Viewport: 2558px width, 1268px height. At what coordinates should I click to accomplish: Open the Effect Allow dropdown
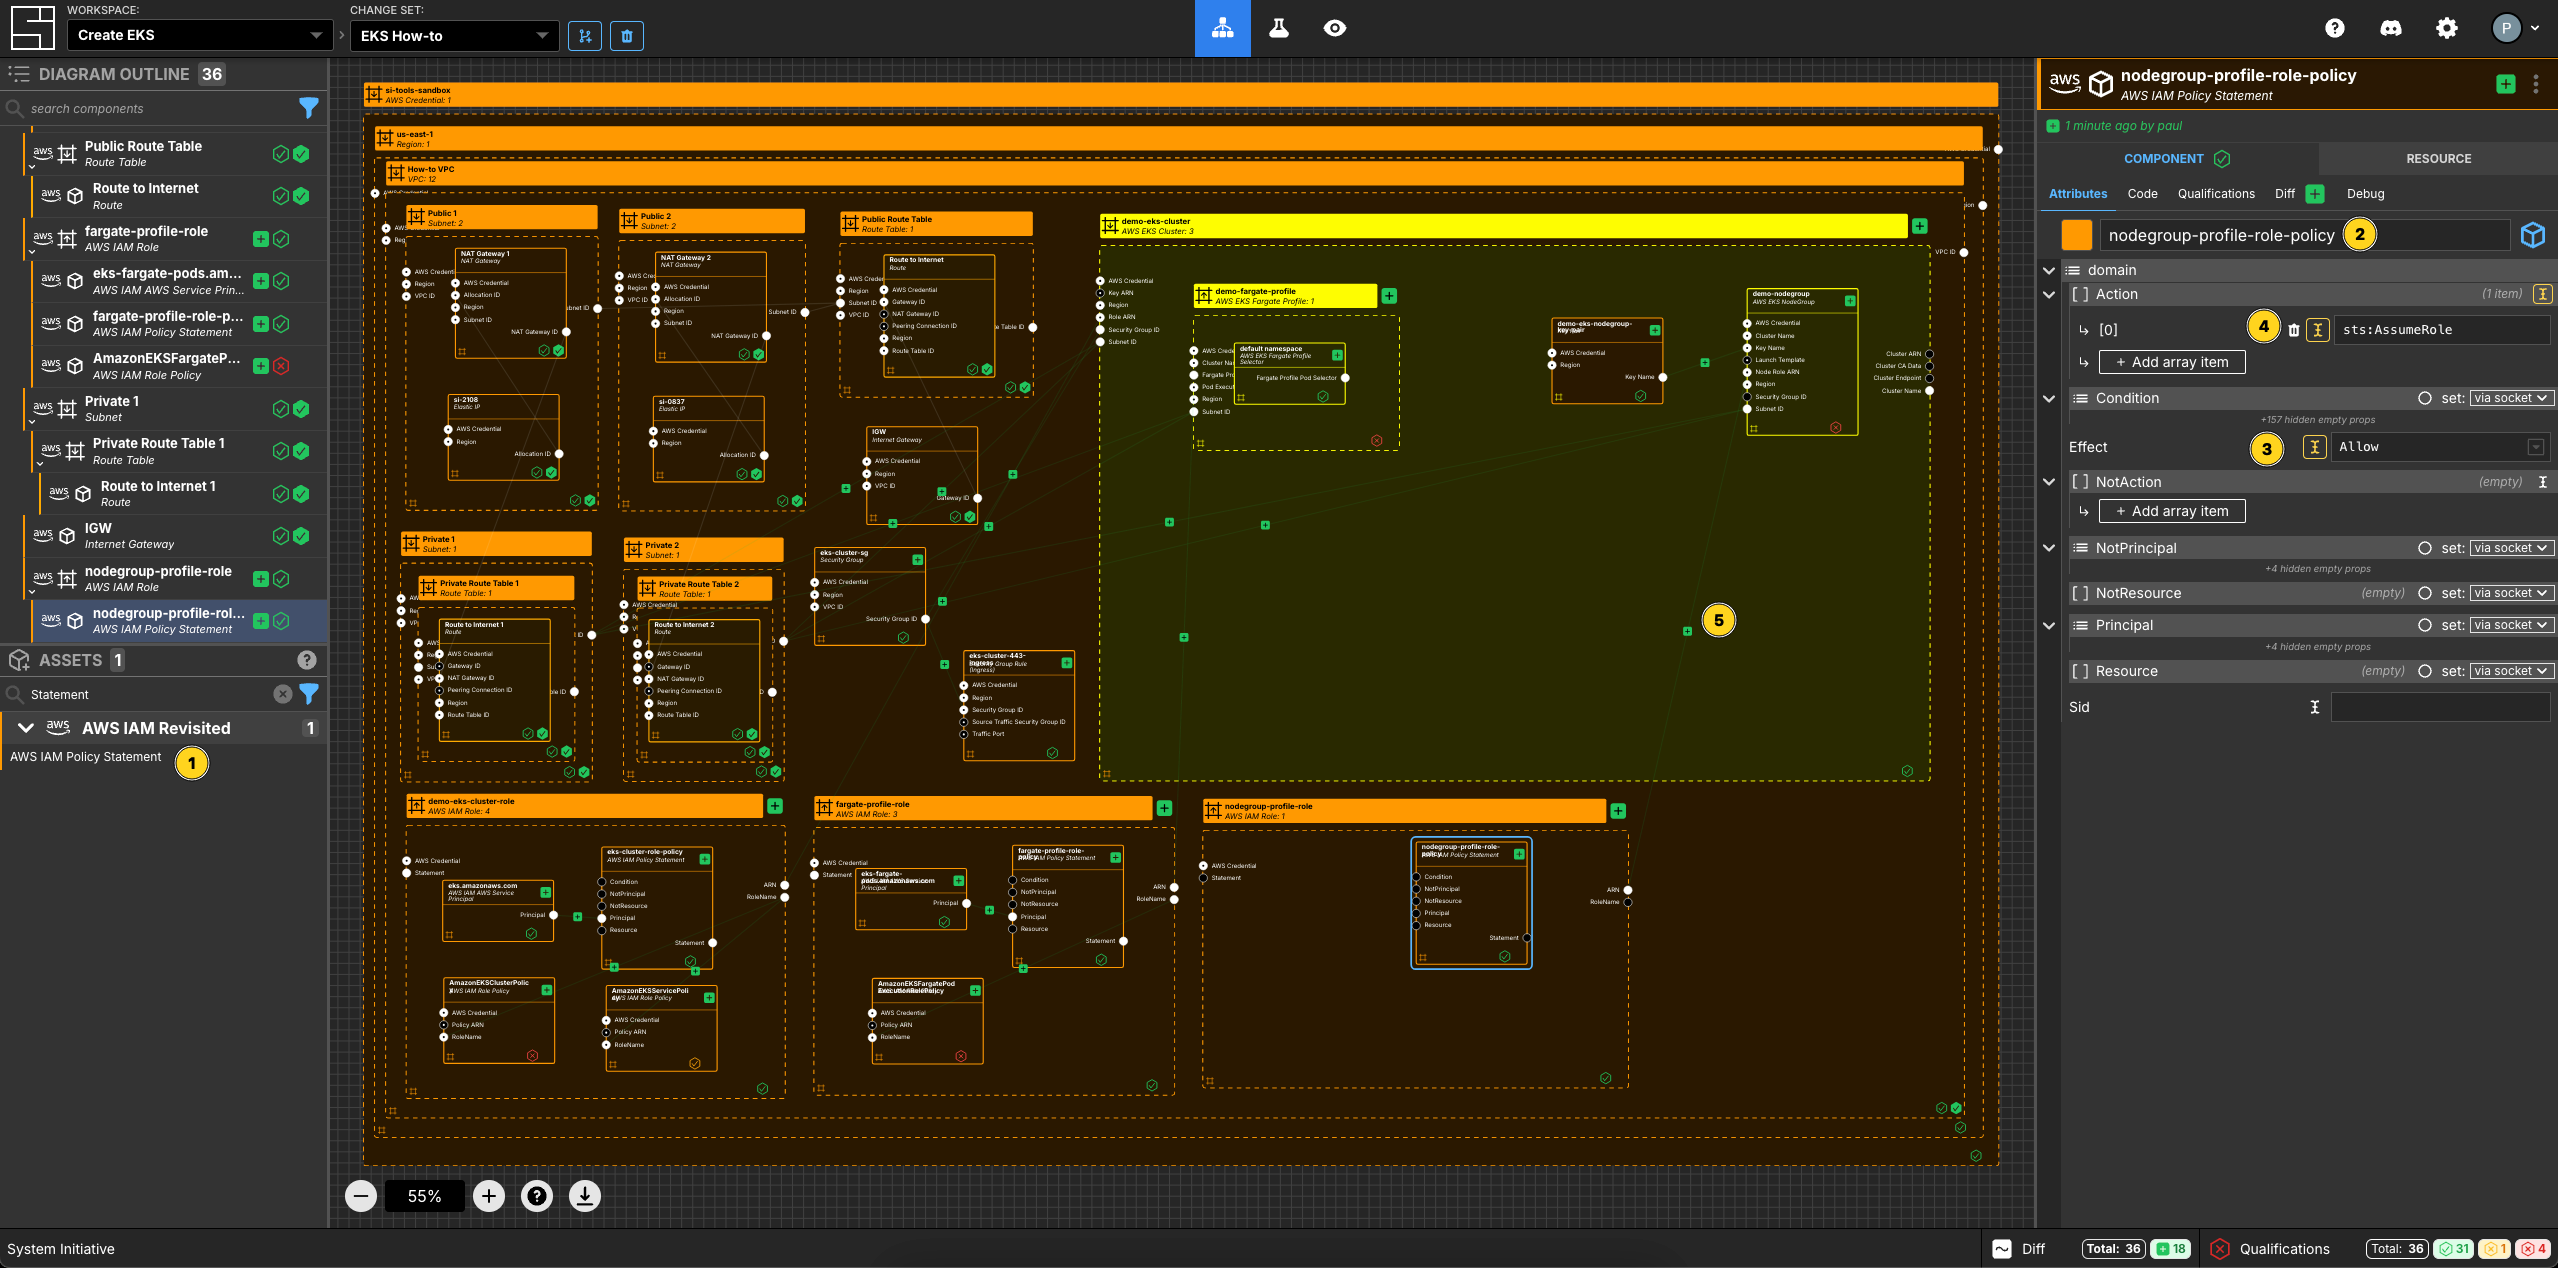[x=2440, y=447]
